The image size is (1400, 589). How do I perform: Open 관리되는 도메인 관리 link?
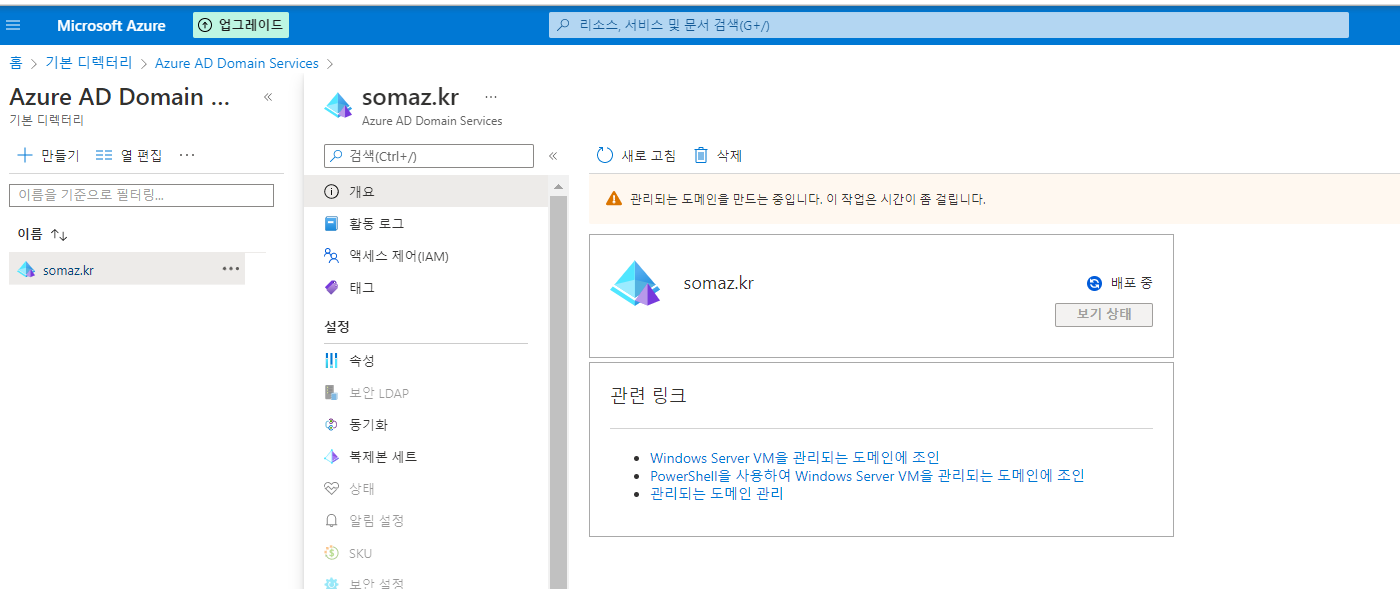(x=717, y=494)
